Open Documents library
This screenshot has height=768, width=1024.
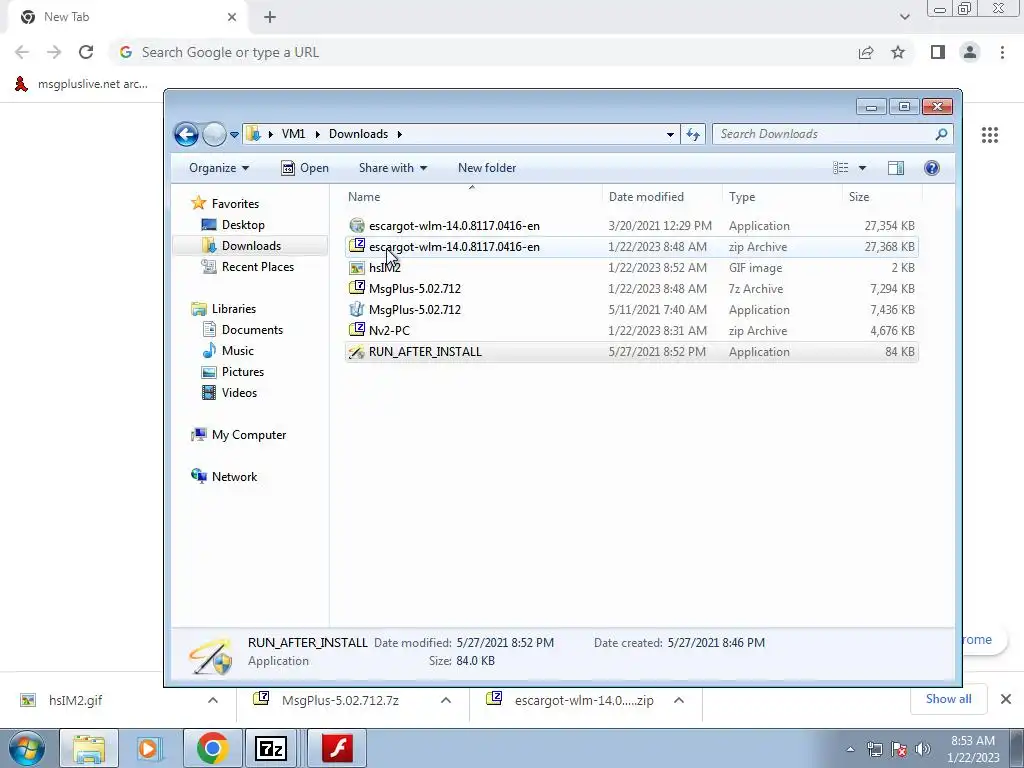[x=252, y=330]
